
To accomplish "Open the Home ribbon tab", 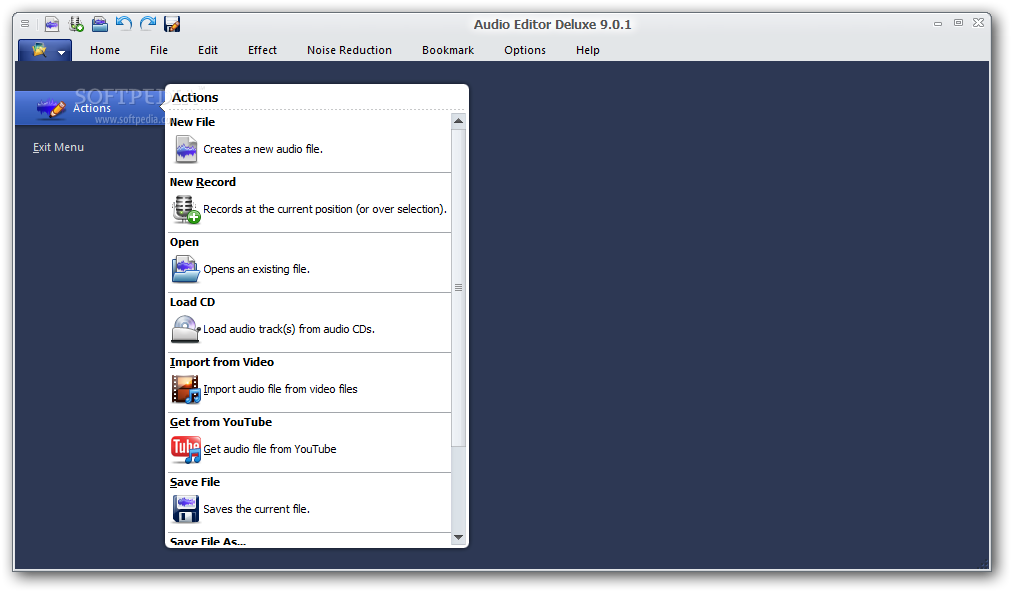I will (x=105, y=50).
